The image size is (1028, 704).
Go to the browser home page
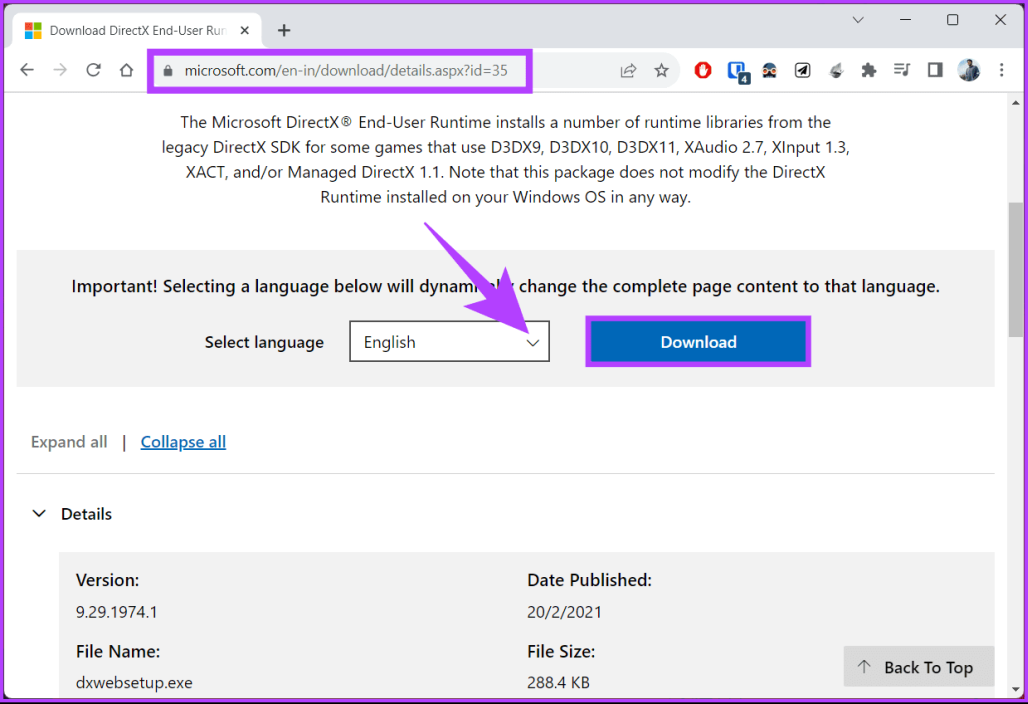[126, 70]
